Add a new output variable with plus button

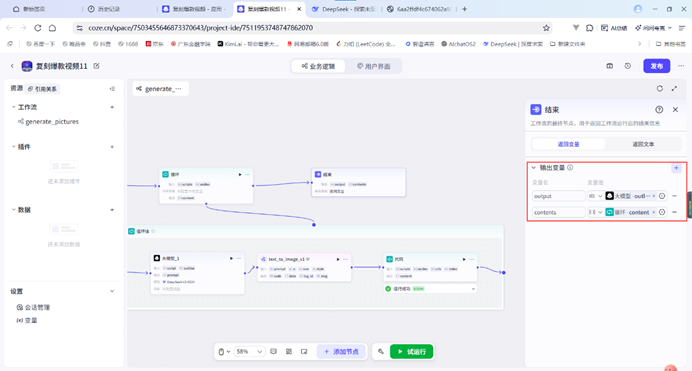pyautogui.click(x=676, y=168)
